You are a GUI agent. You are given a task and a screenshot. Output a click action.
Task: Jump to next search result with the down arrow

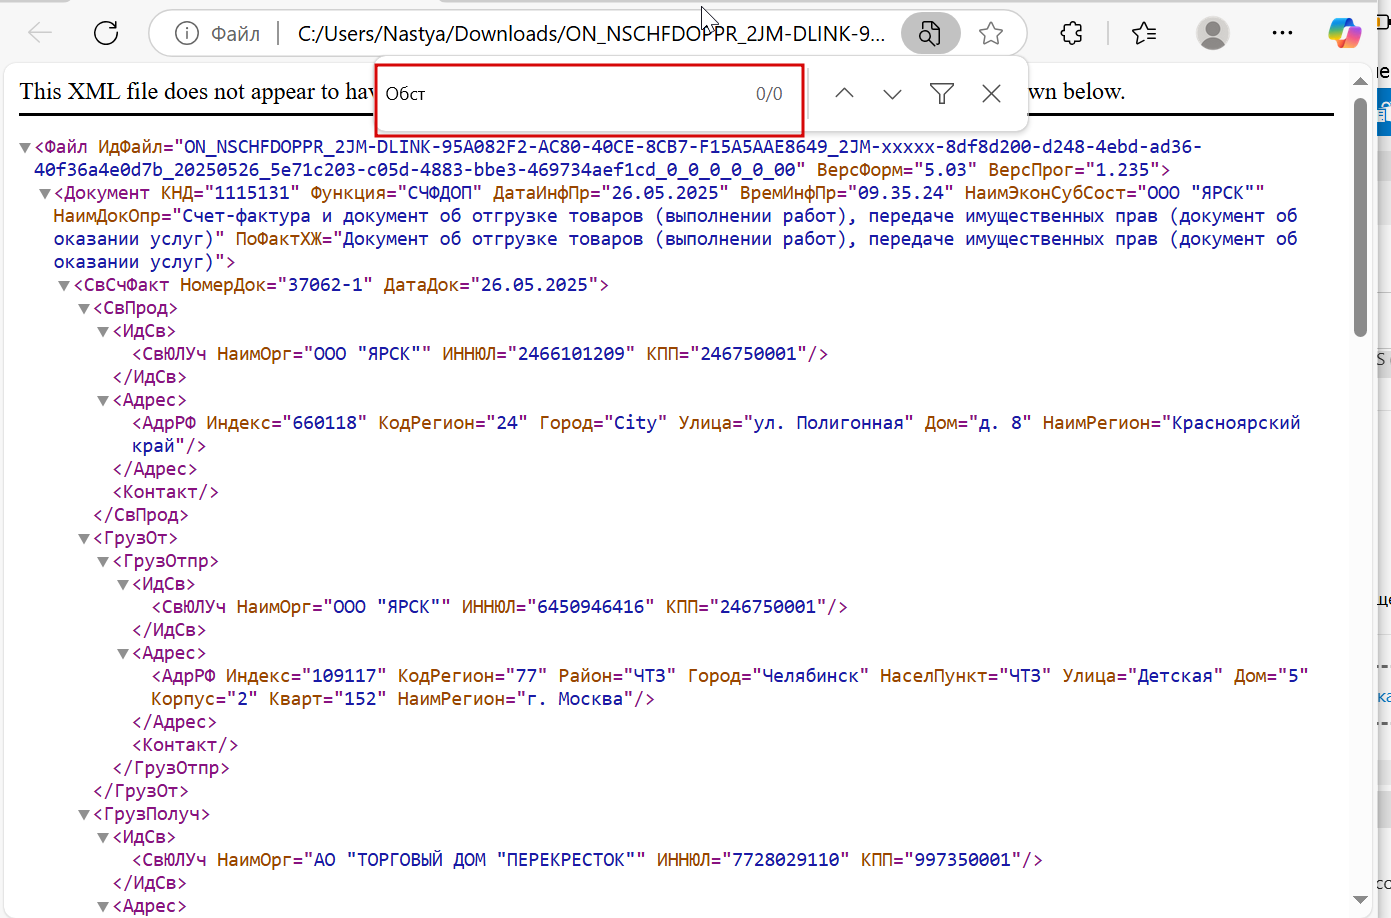892,93
